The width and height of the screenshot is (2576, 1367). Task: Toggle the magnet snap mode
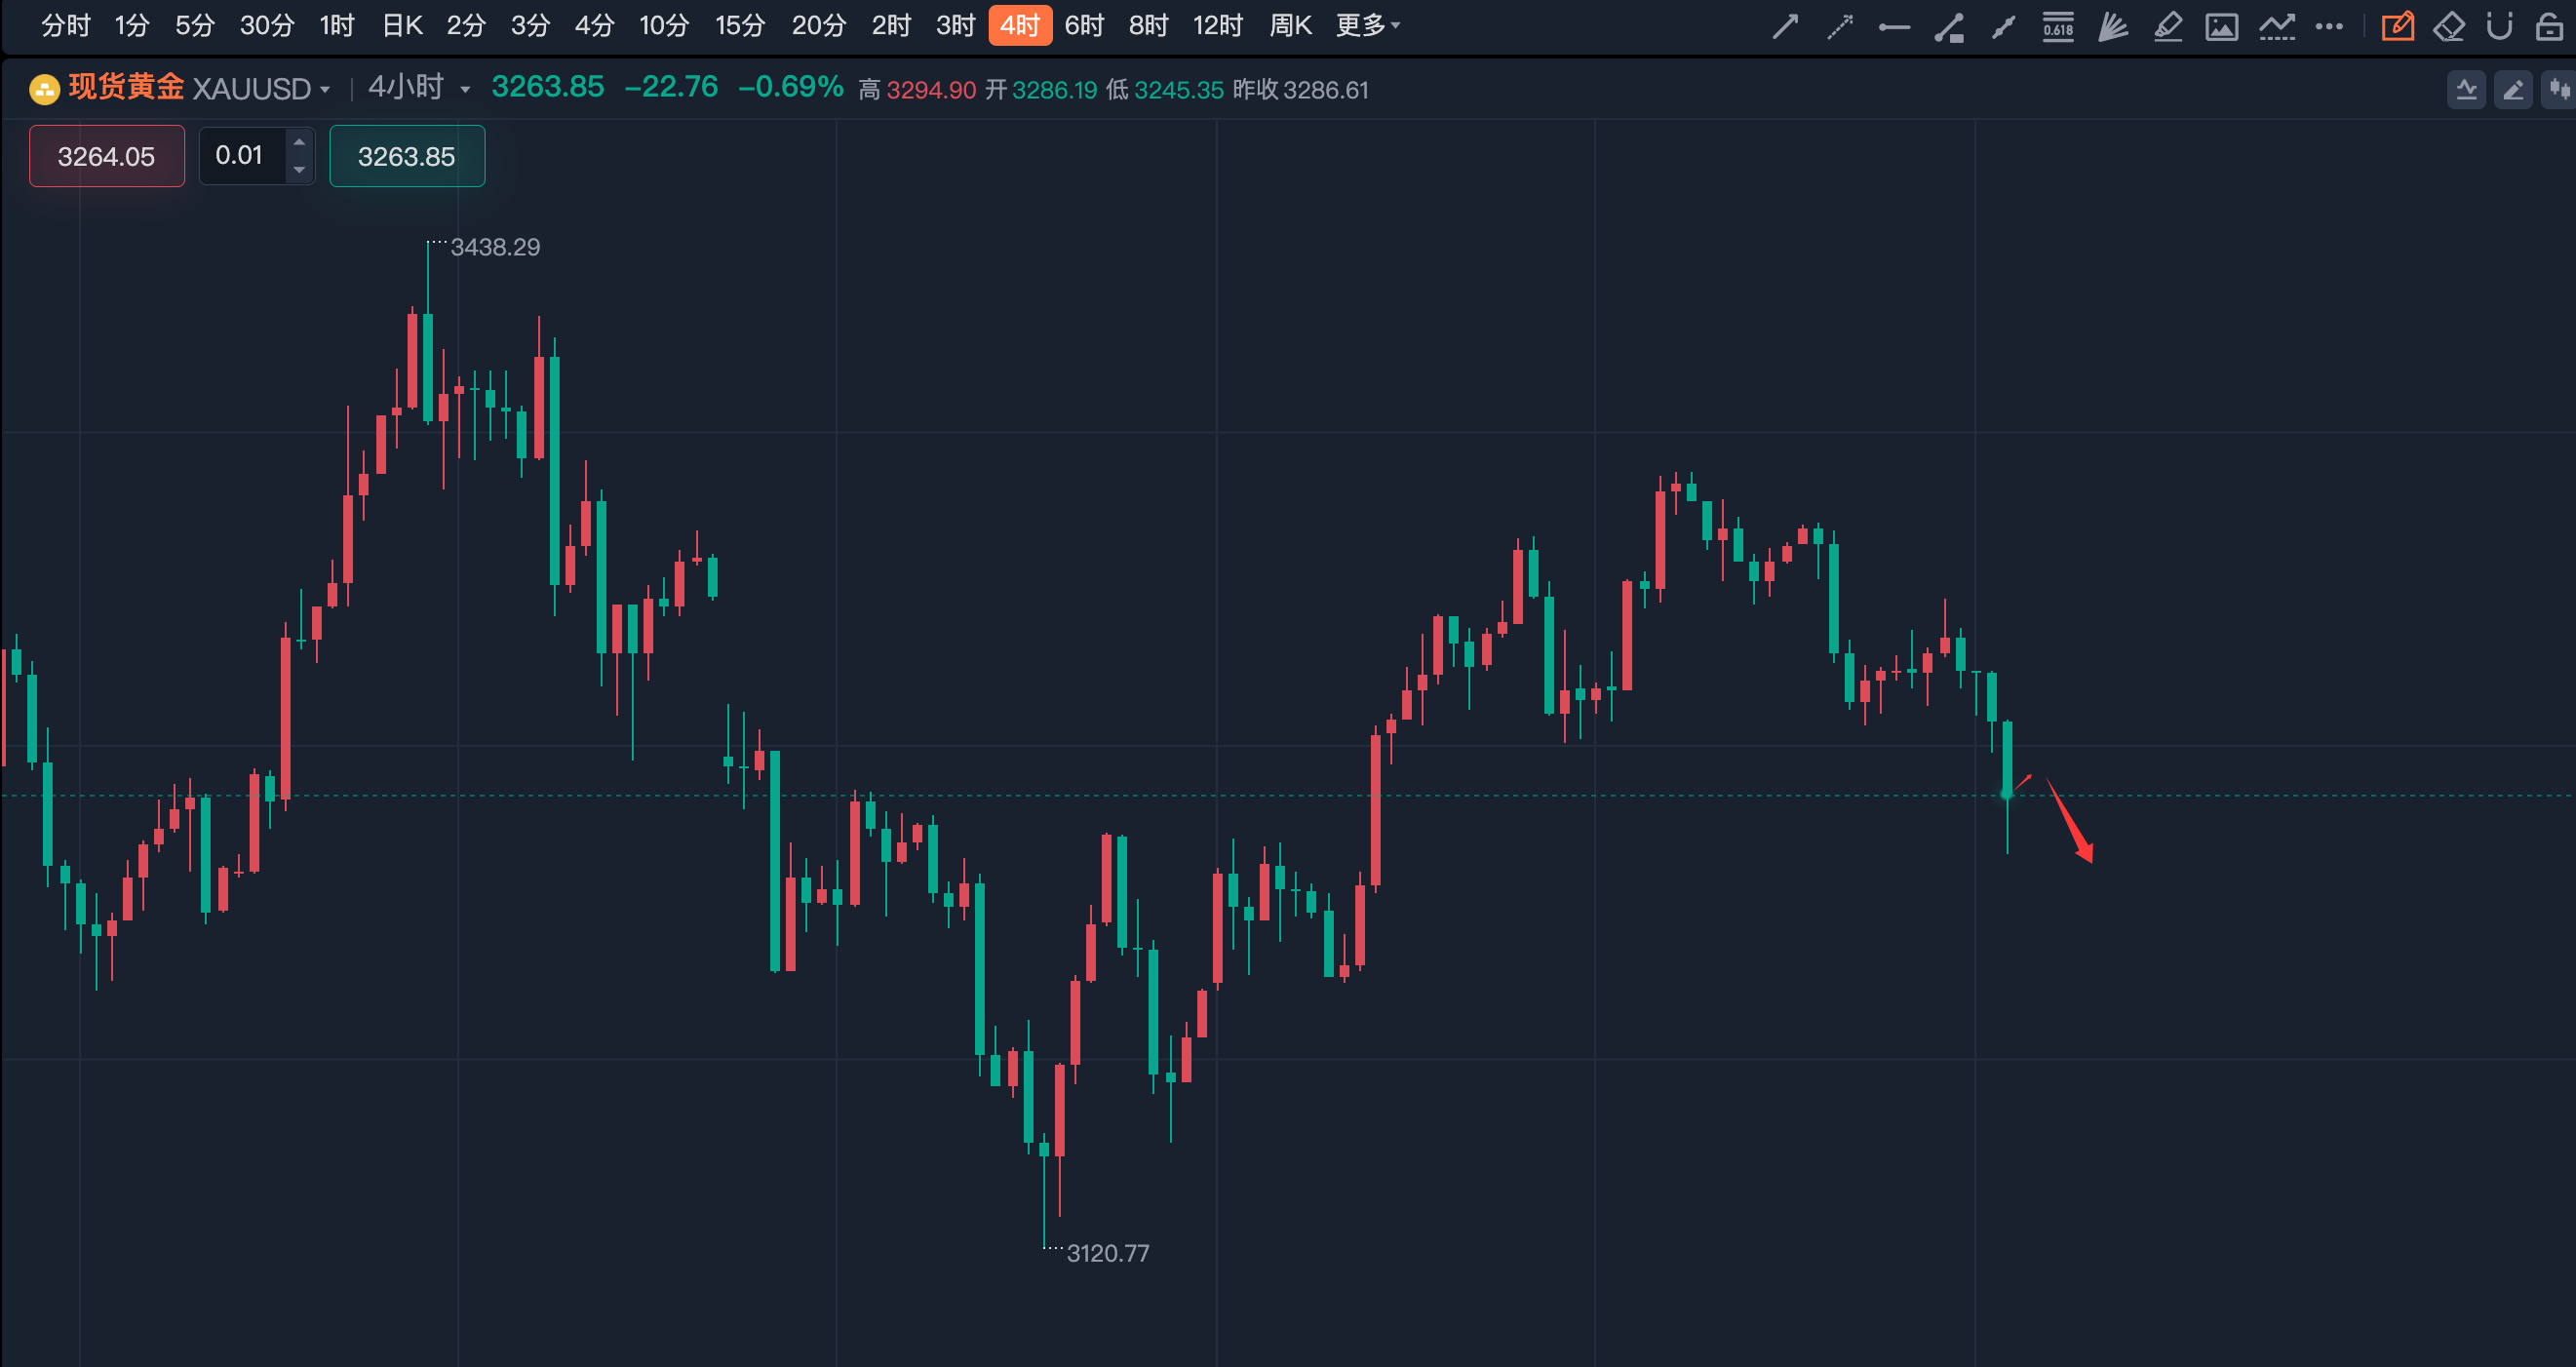[x=2499, y=26]
